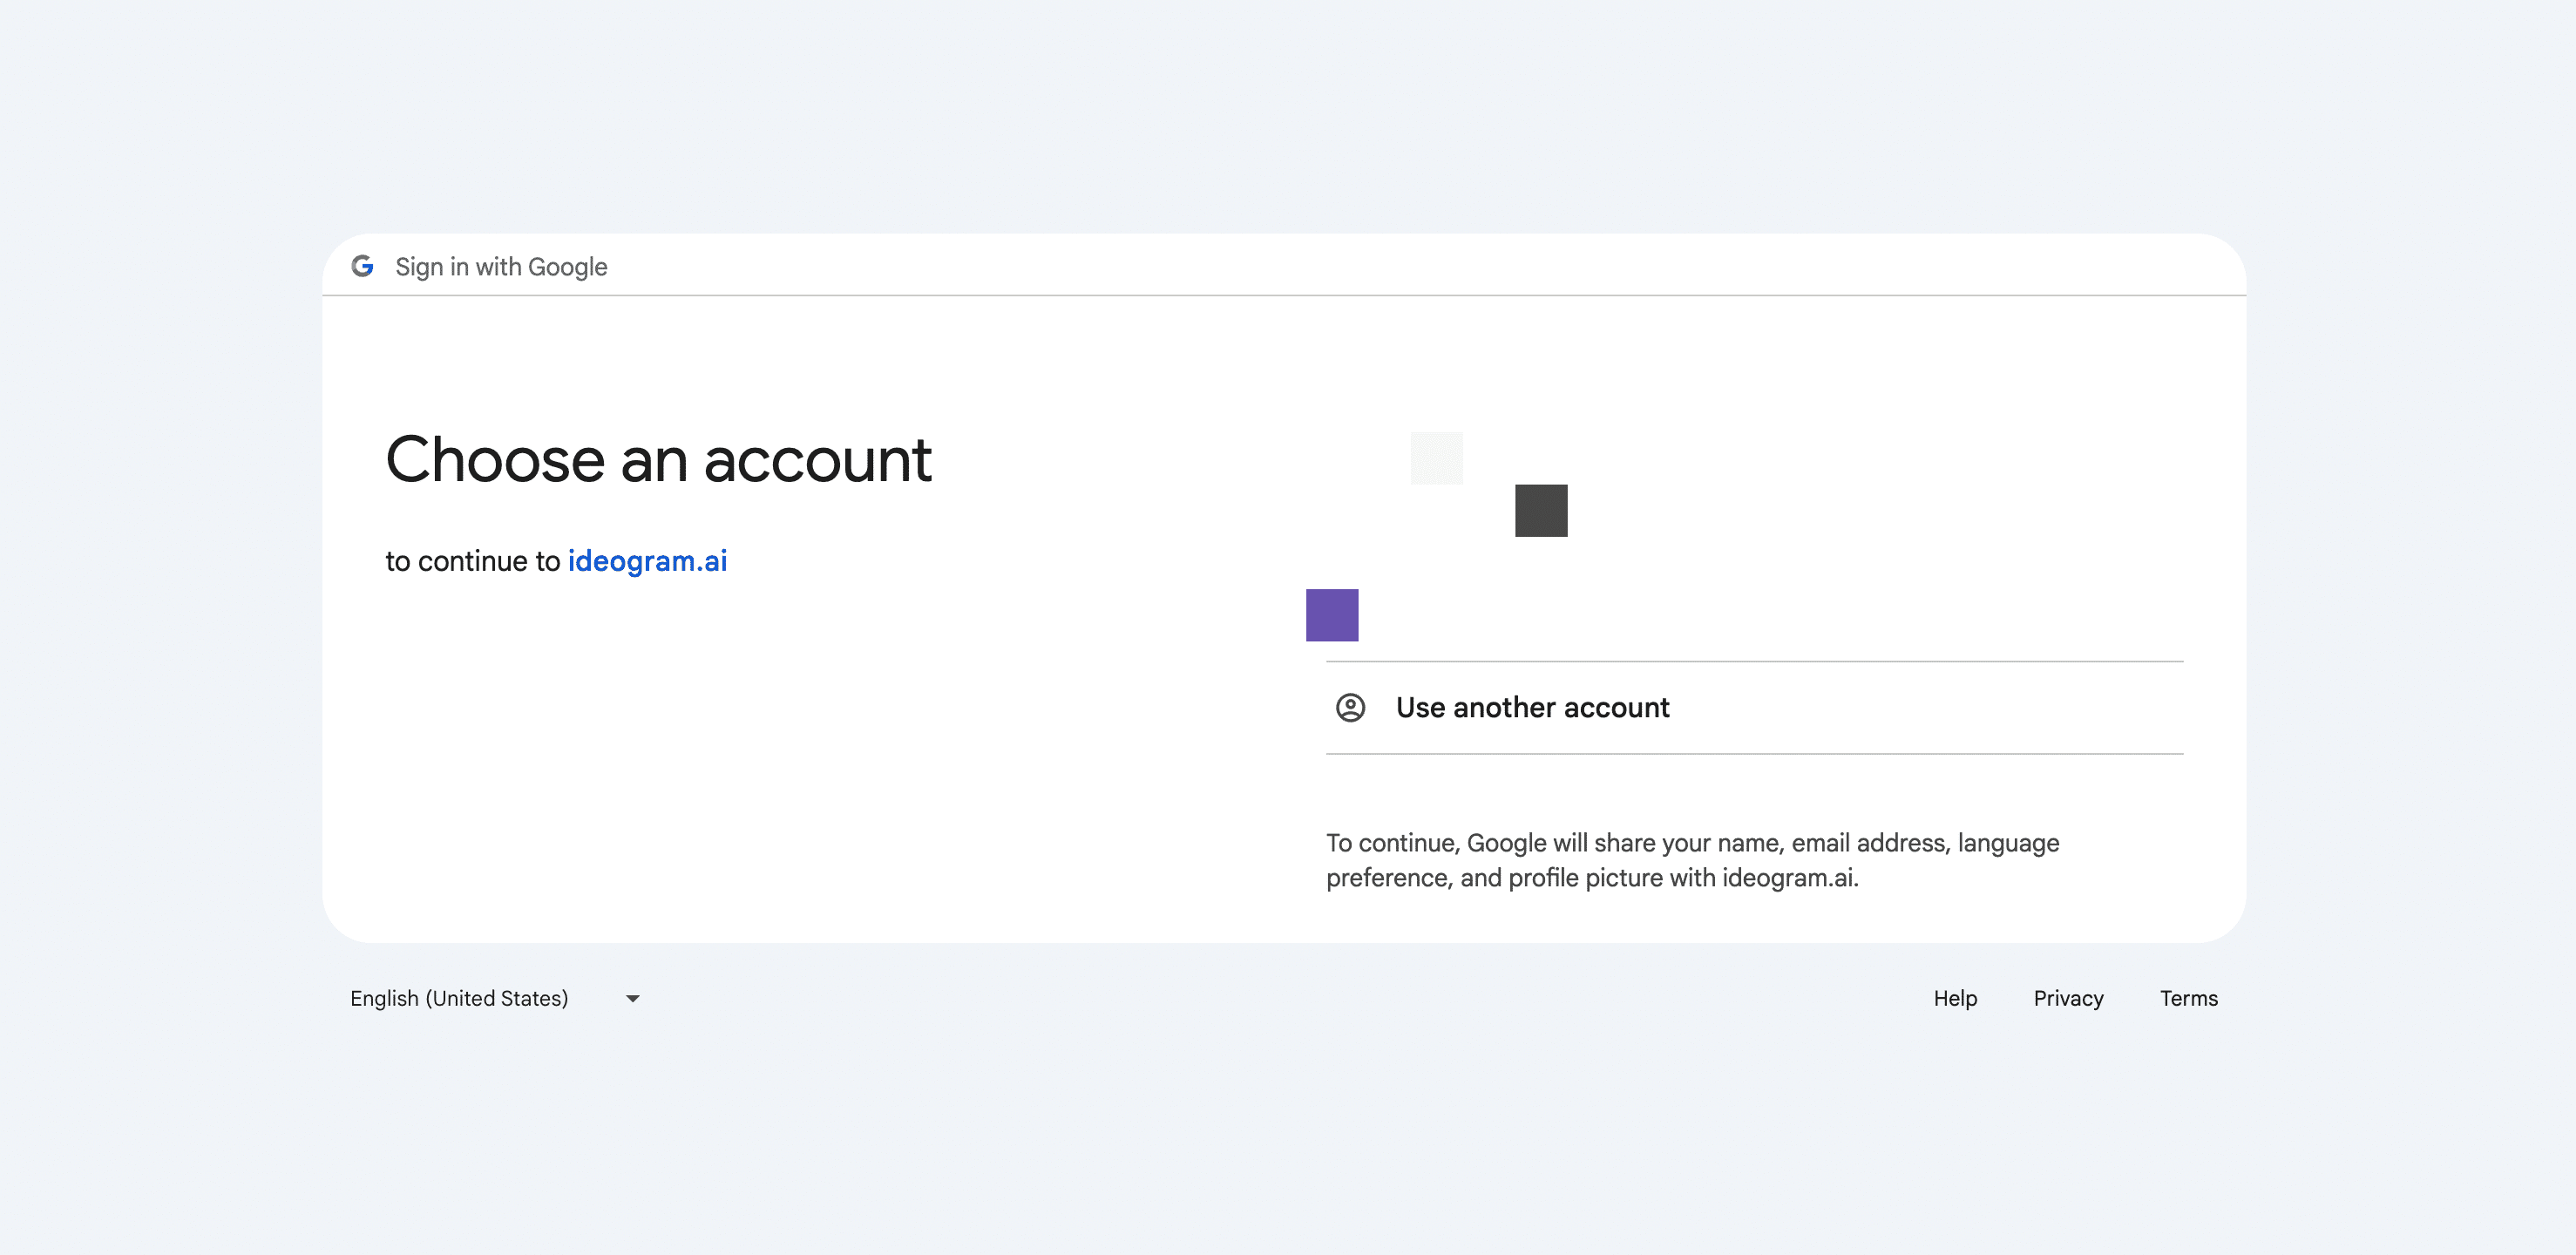2576x1255 pixels.
Task: Open the language dropdown arrow
Action: pos(633,998)
